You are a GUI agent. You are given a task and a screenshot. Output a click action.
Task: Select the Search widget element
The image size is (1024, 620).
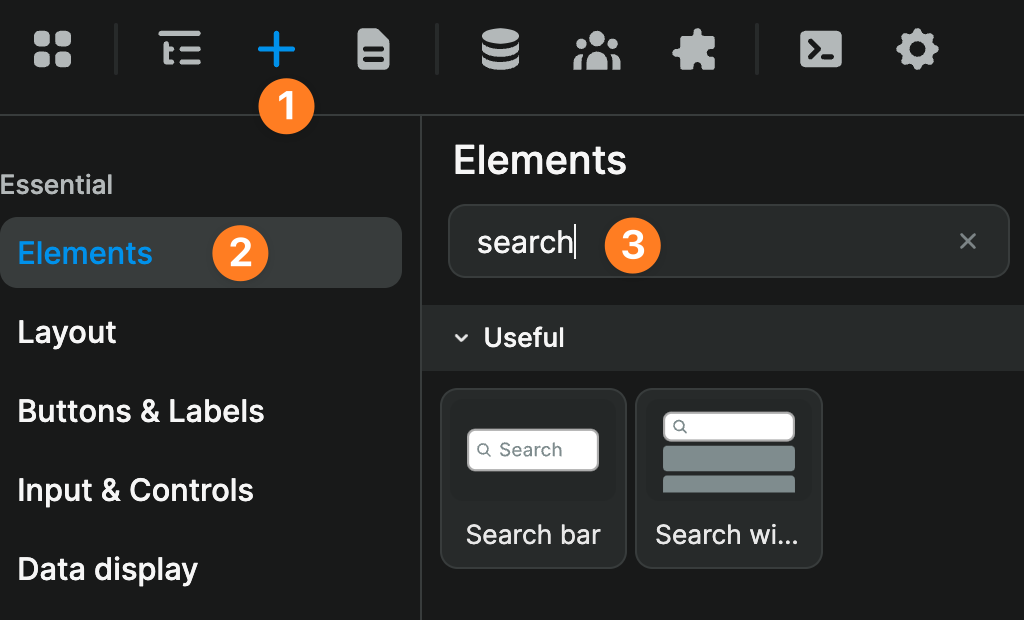tap(728, 479)
